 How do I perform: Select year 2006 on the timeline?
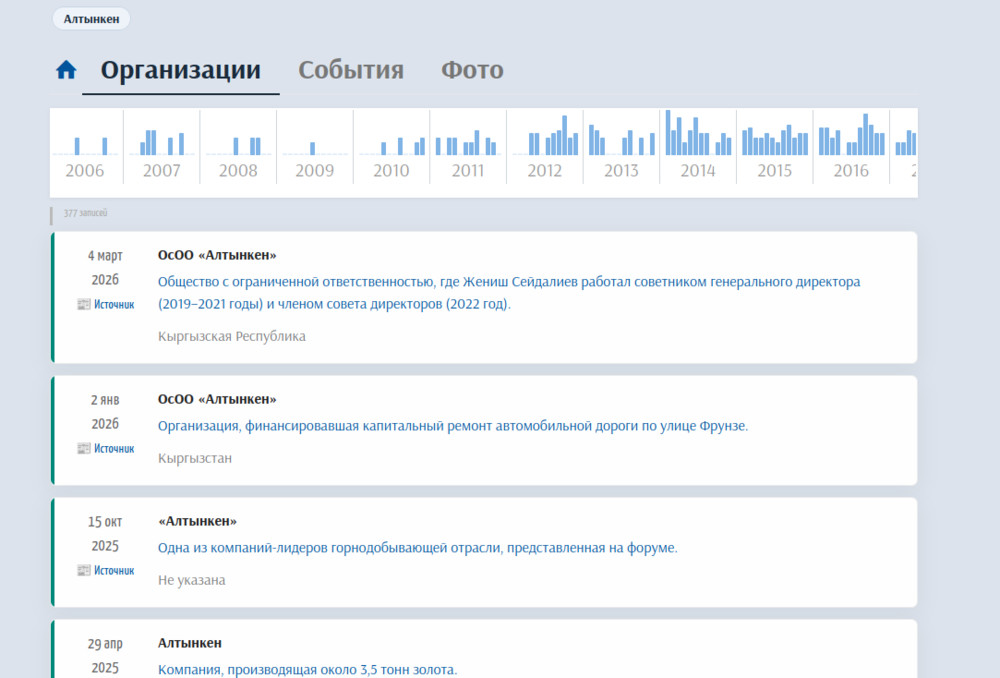coord(85,171)
